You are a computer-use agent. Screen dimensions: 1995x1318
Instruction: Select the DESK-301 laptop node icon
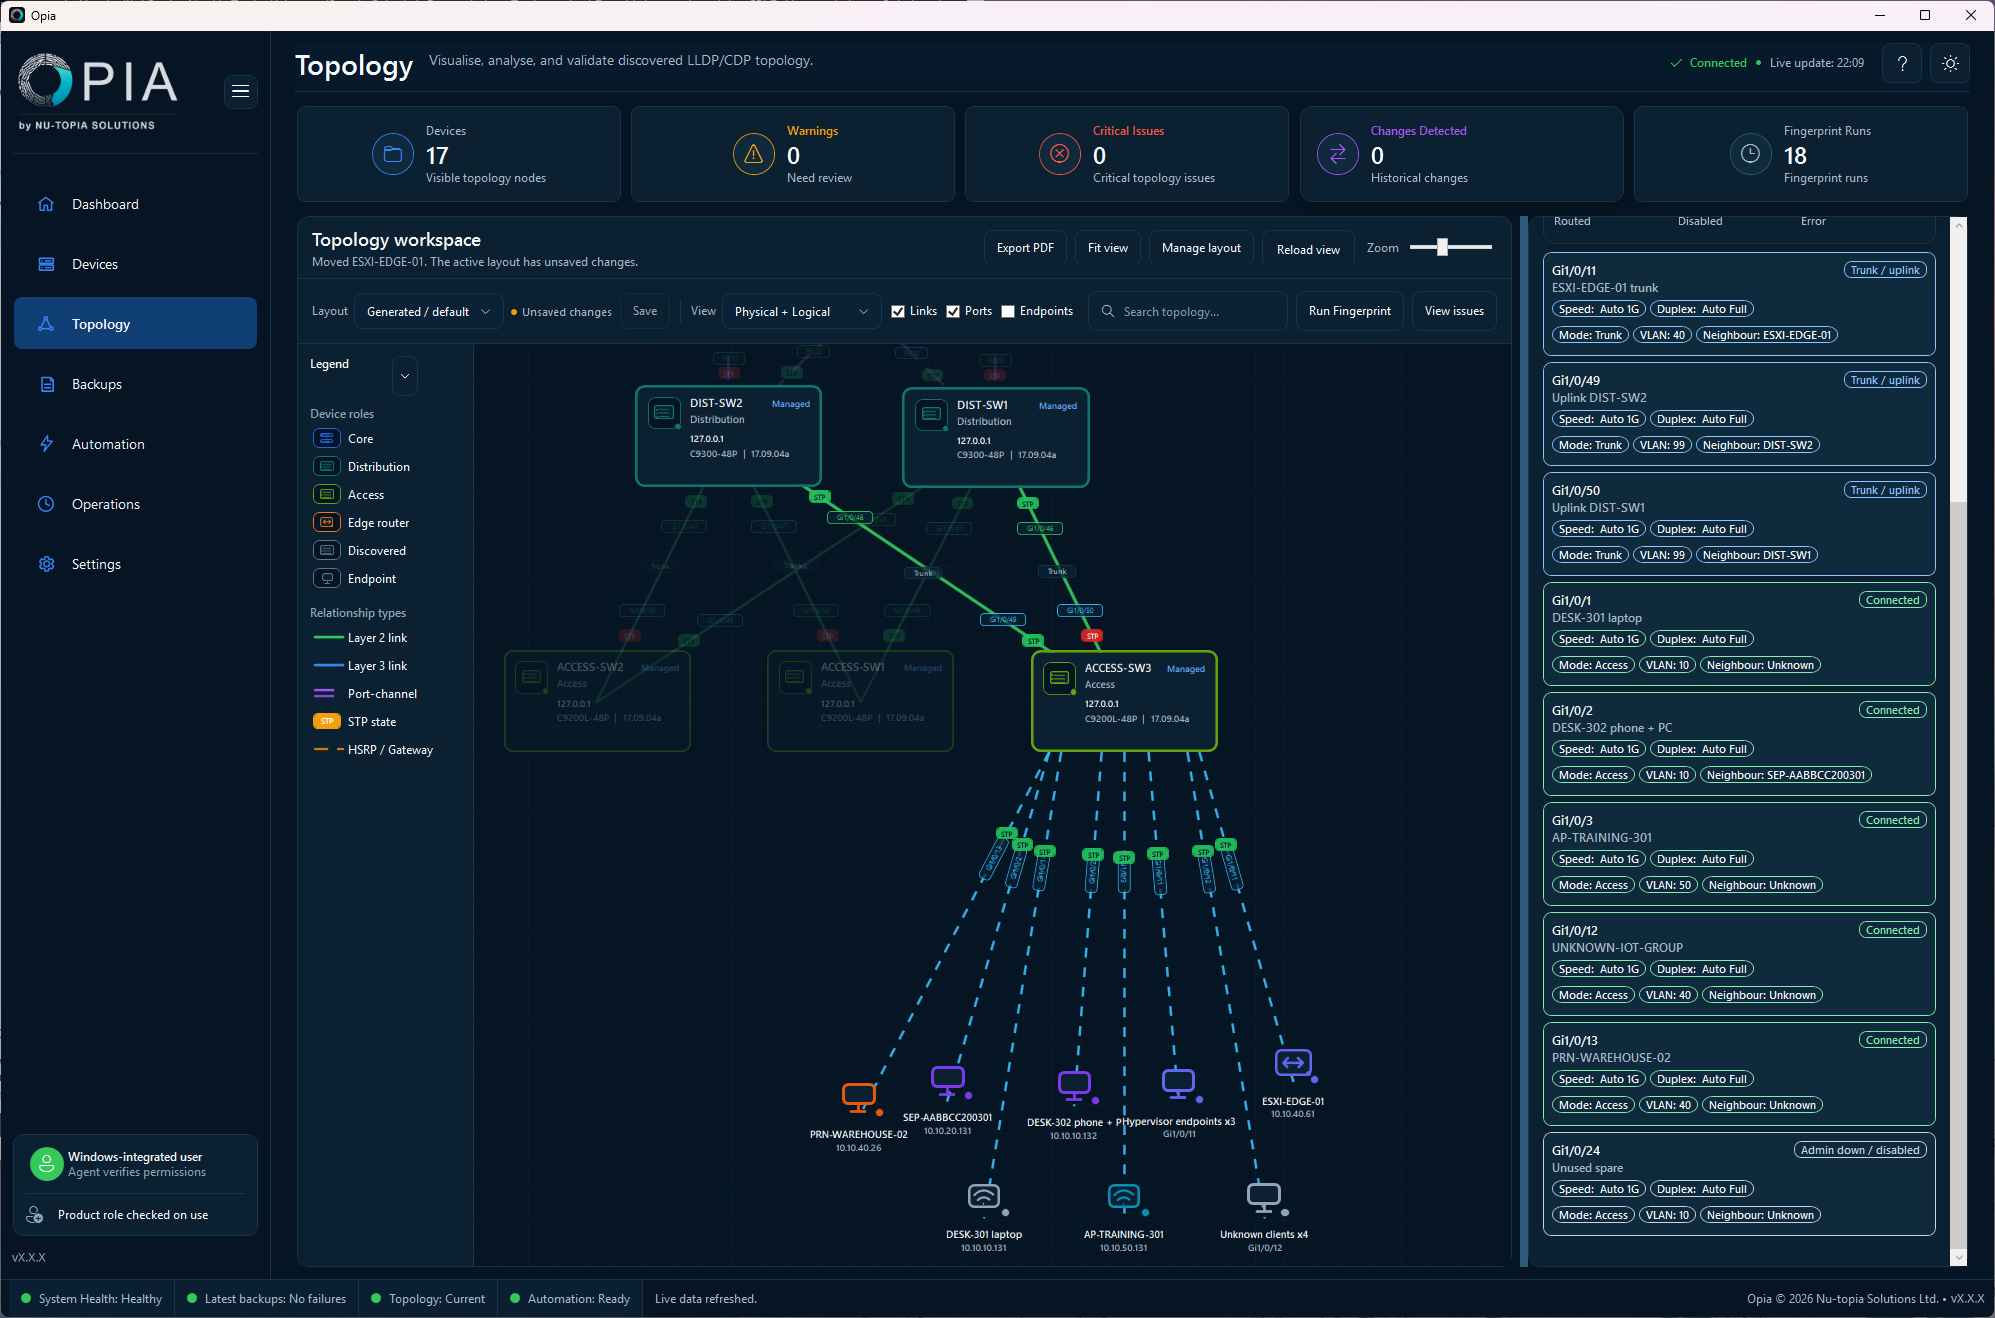click(x=984, y=1197)
